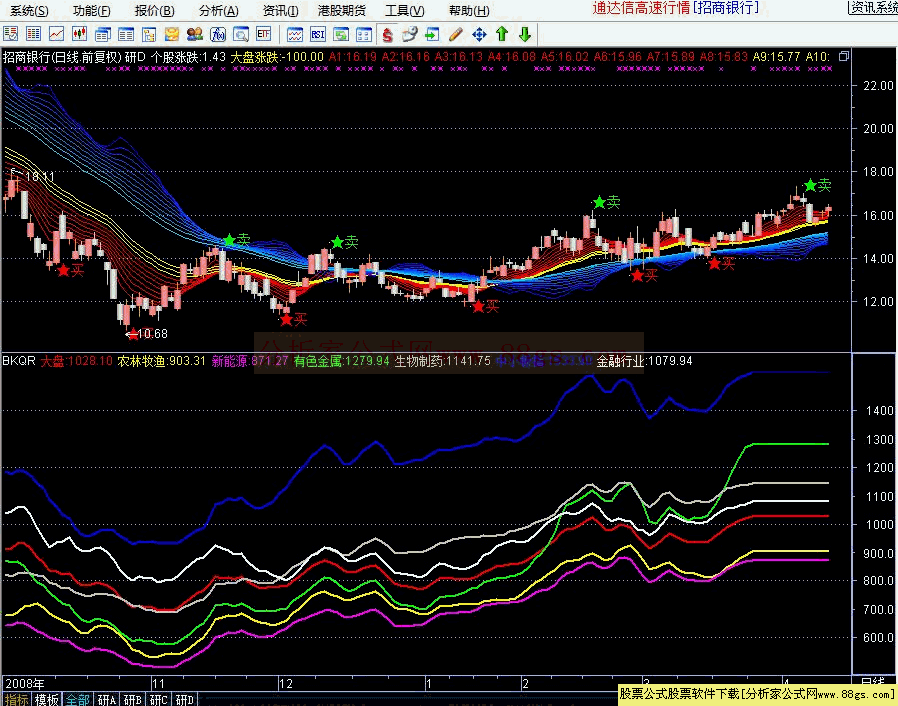Open the 帮助(H) menu
Screen dimensions: 898x706
468,10
